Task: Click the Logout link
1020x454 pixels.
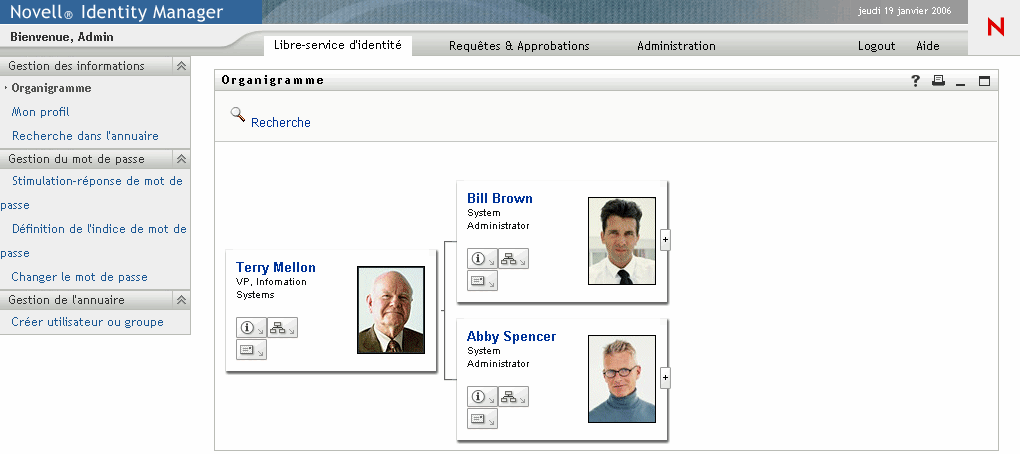Action: [x=876, y=46]
